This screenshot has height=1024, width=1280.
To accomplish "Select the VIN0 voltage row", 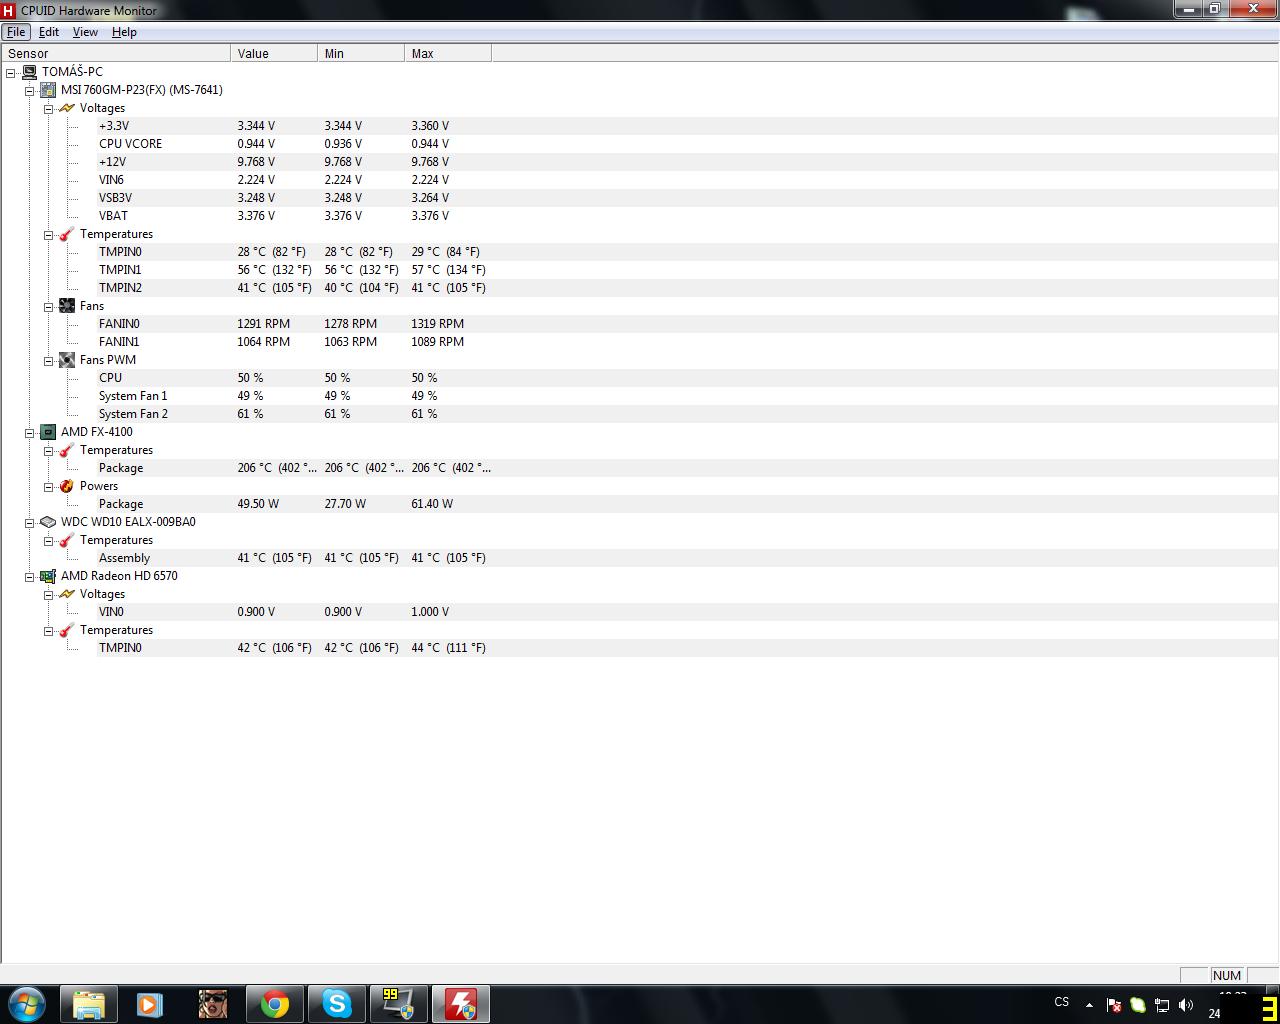I will 640,612.
